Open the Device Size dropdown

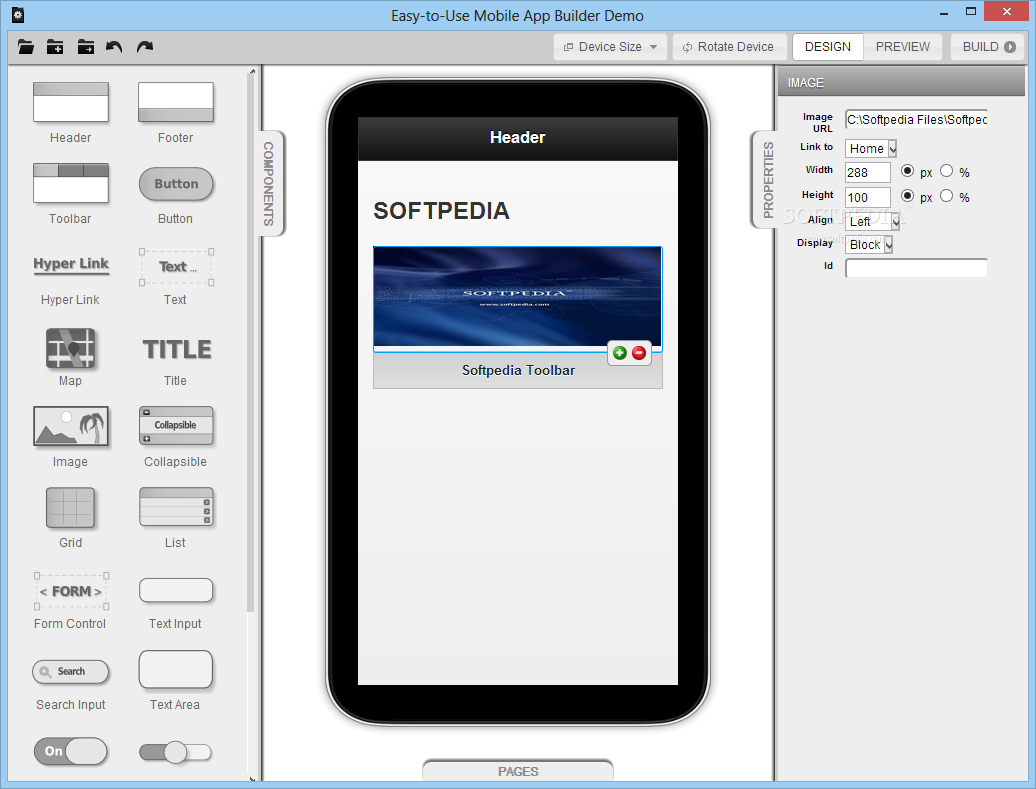(x=610, y=47)
